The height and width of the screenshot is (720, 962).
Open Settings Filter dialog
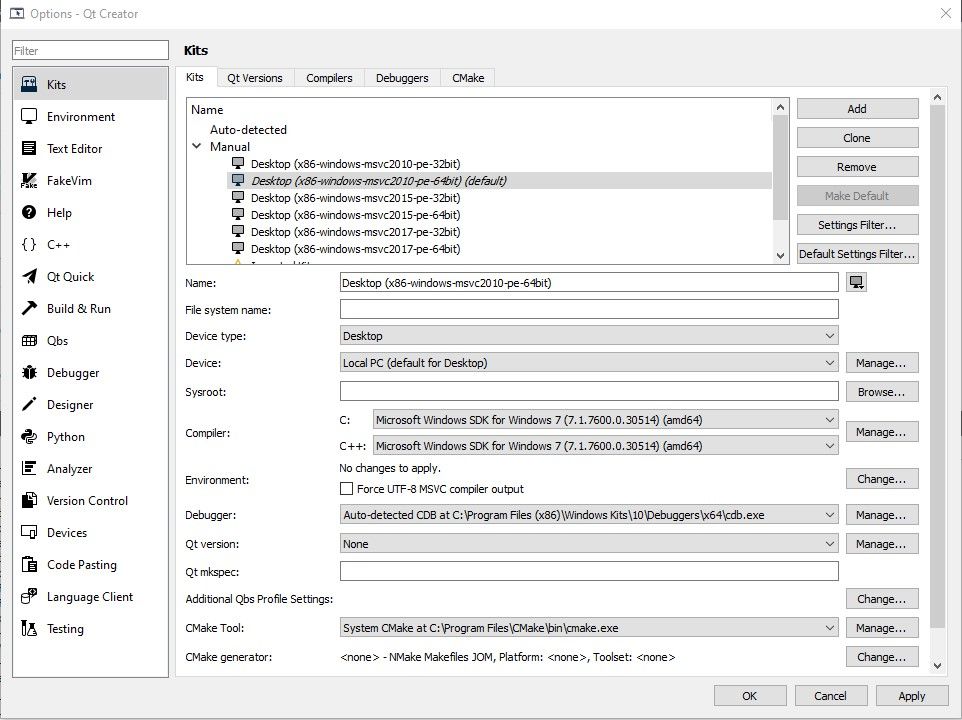click(857, 224)
